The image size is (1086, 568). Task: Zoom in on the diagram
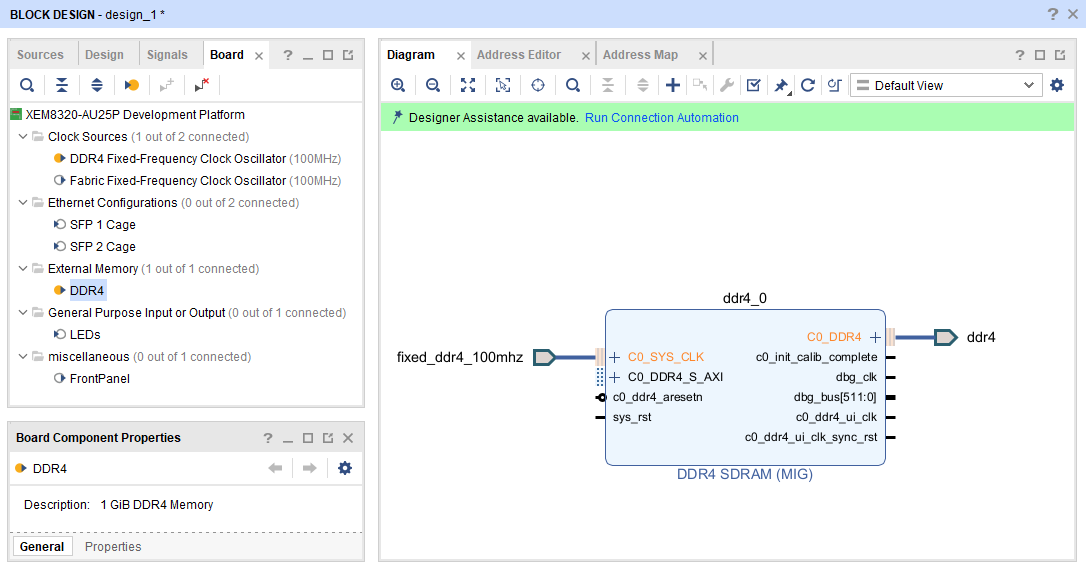[x=398, y=85]
